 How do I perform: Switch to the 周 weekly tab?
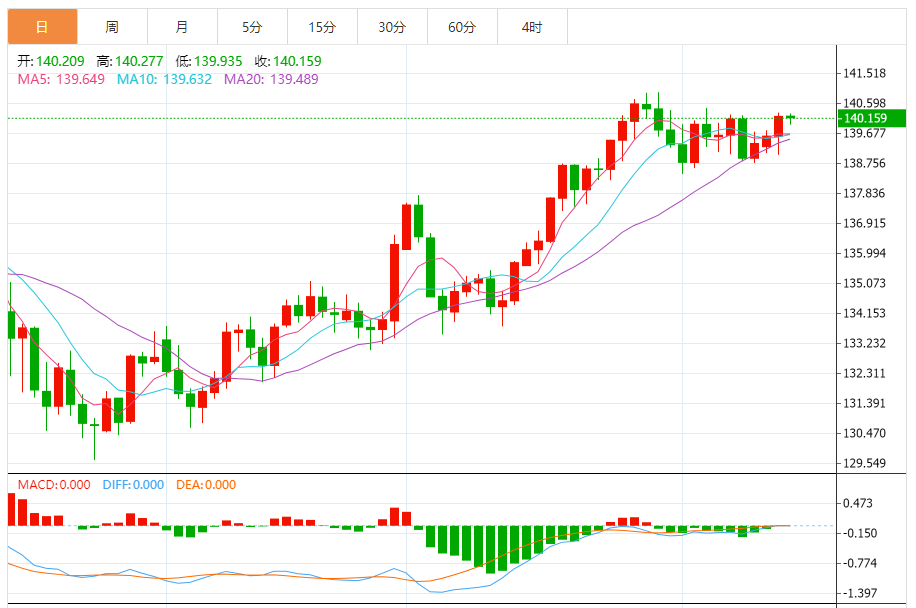[x=112, y=27]
